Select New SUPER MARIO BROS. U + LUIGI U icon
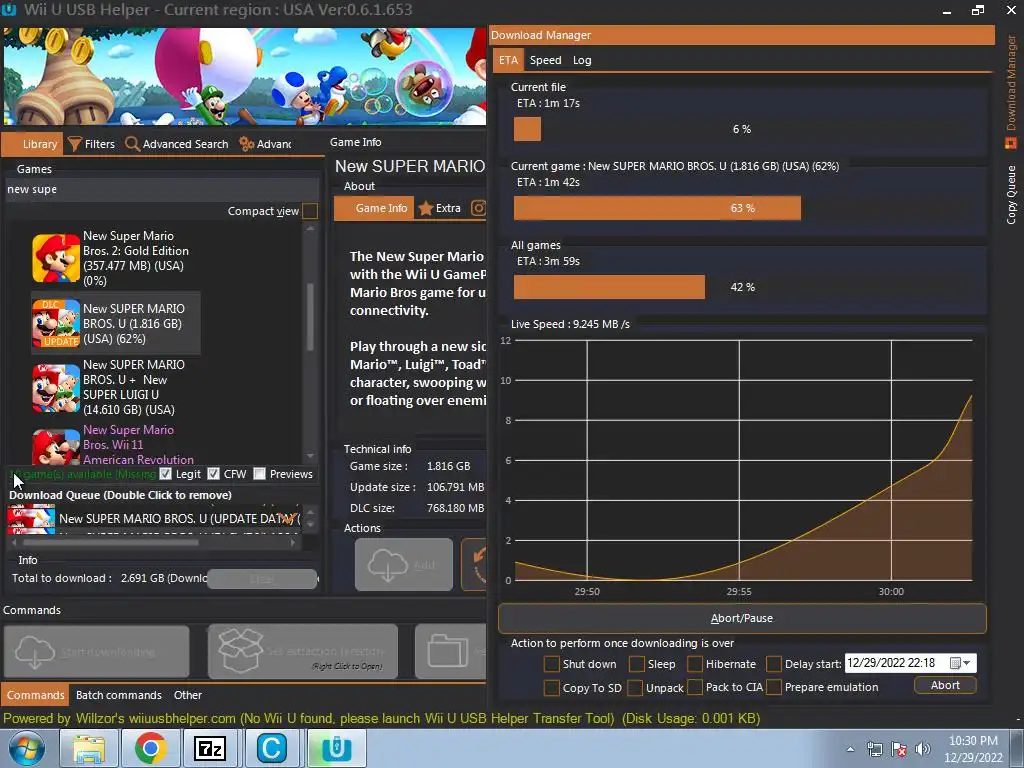The image size is (1024, 768). click(x=56, y=388)
